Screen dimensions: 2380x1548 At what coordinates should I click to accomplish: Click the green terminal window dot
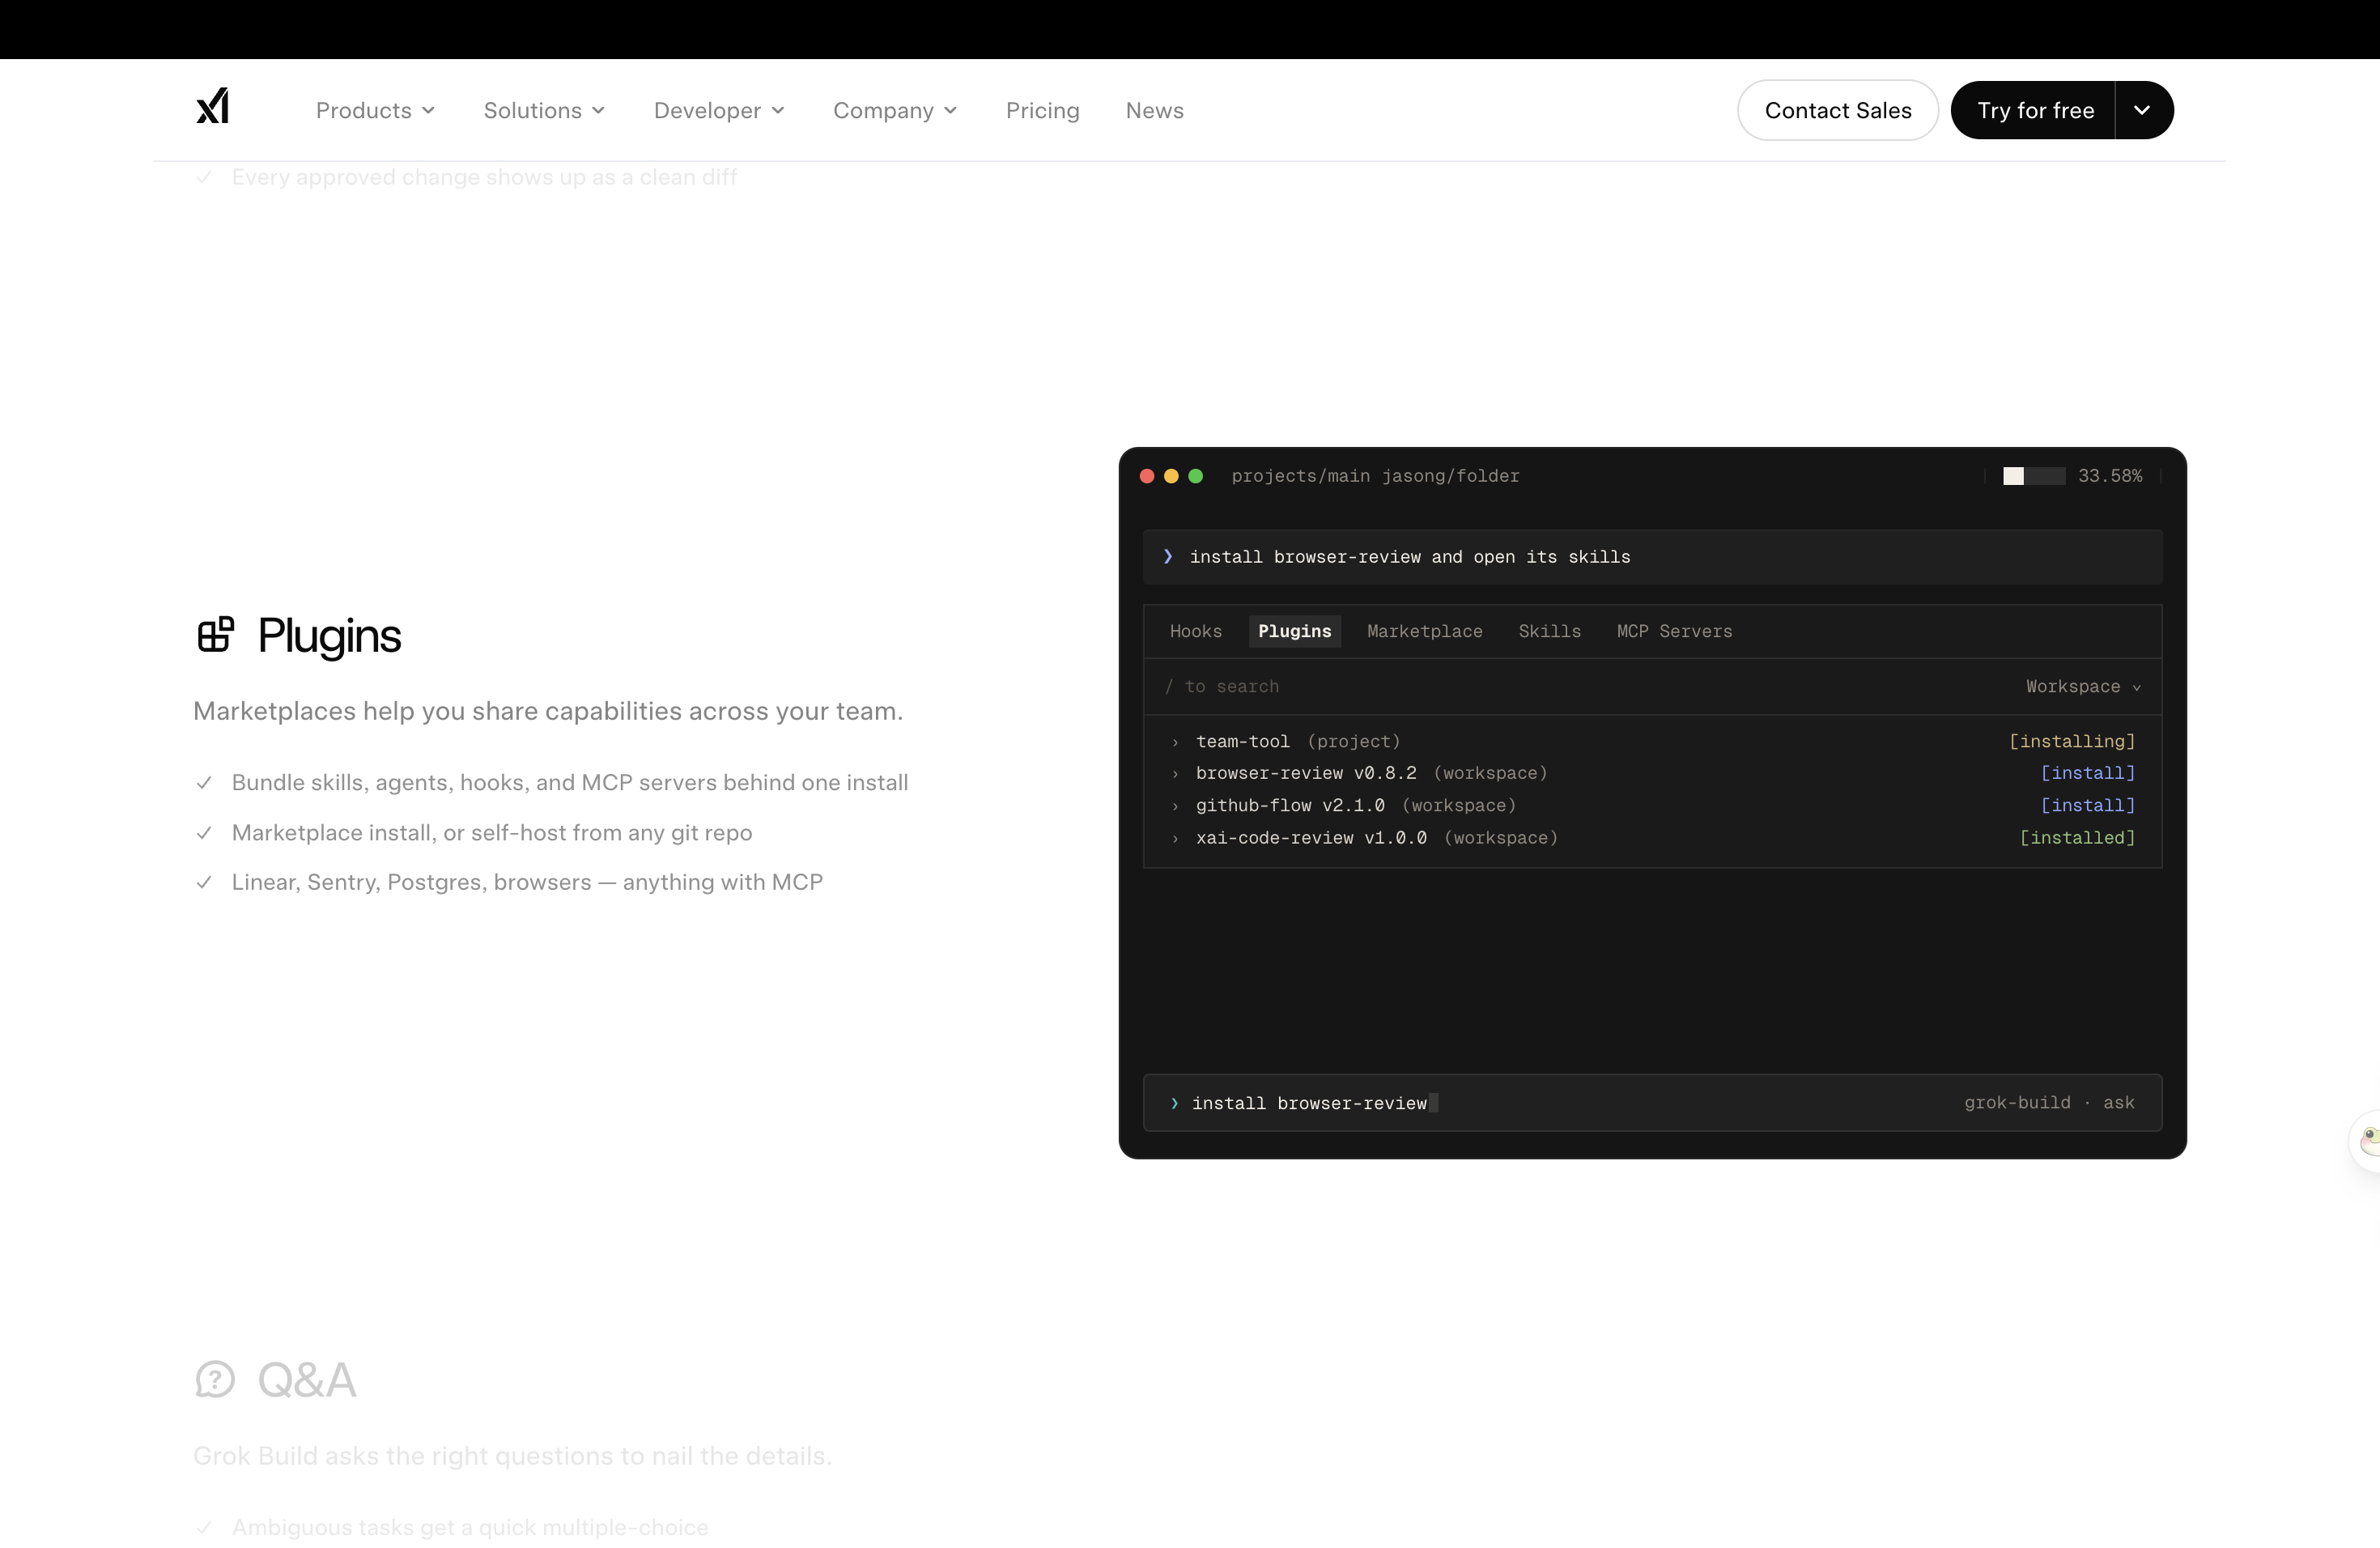pos(1195,476)
